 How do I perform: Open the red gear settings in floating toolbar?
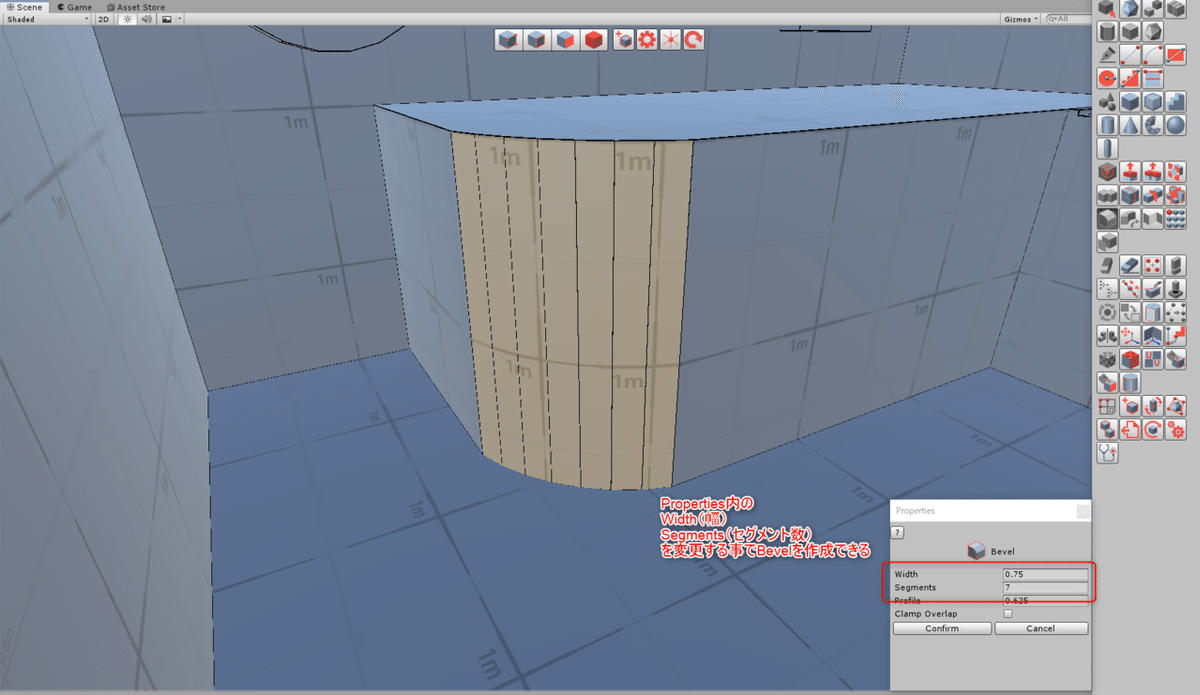point(647,40)
